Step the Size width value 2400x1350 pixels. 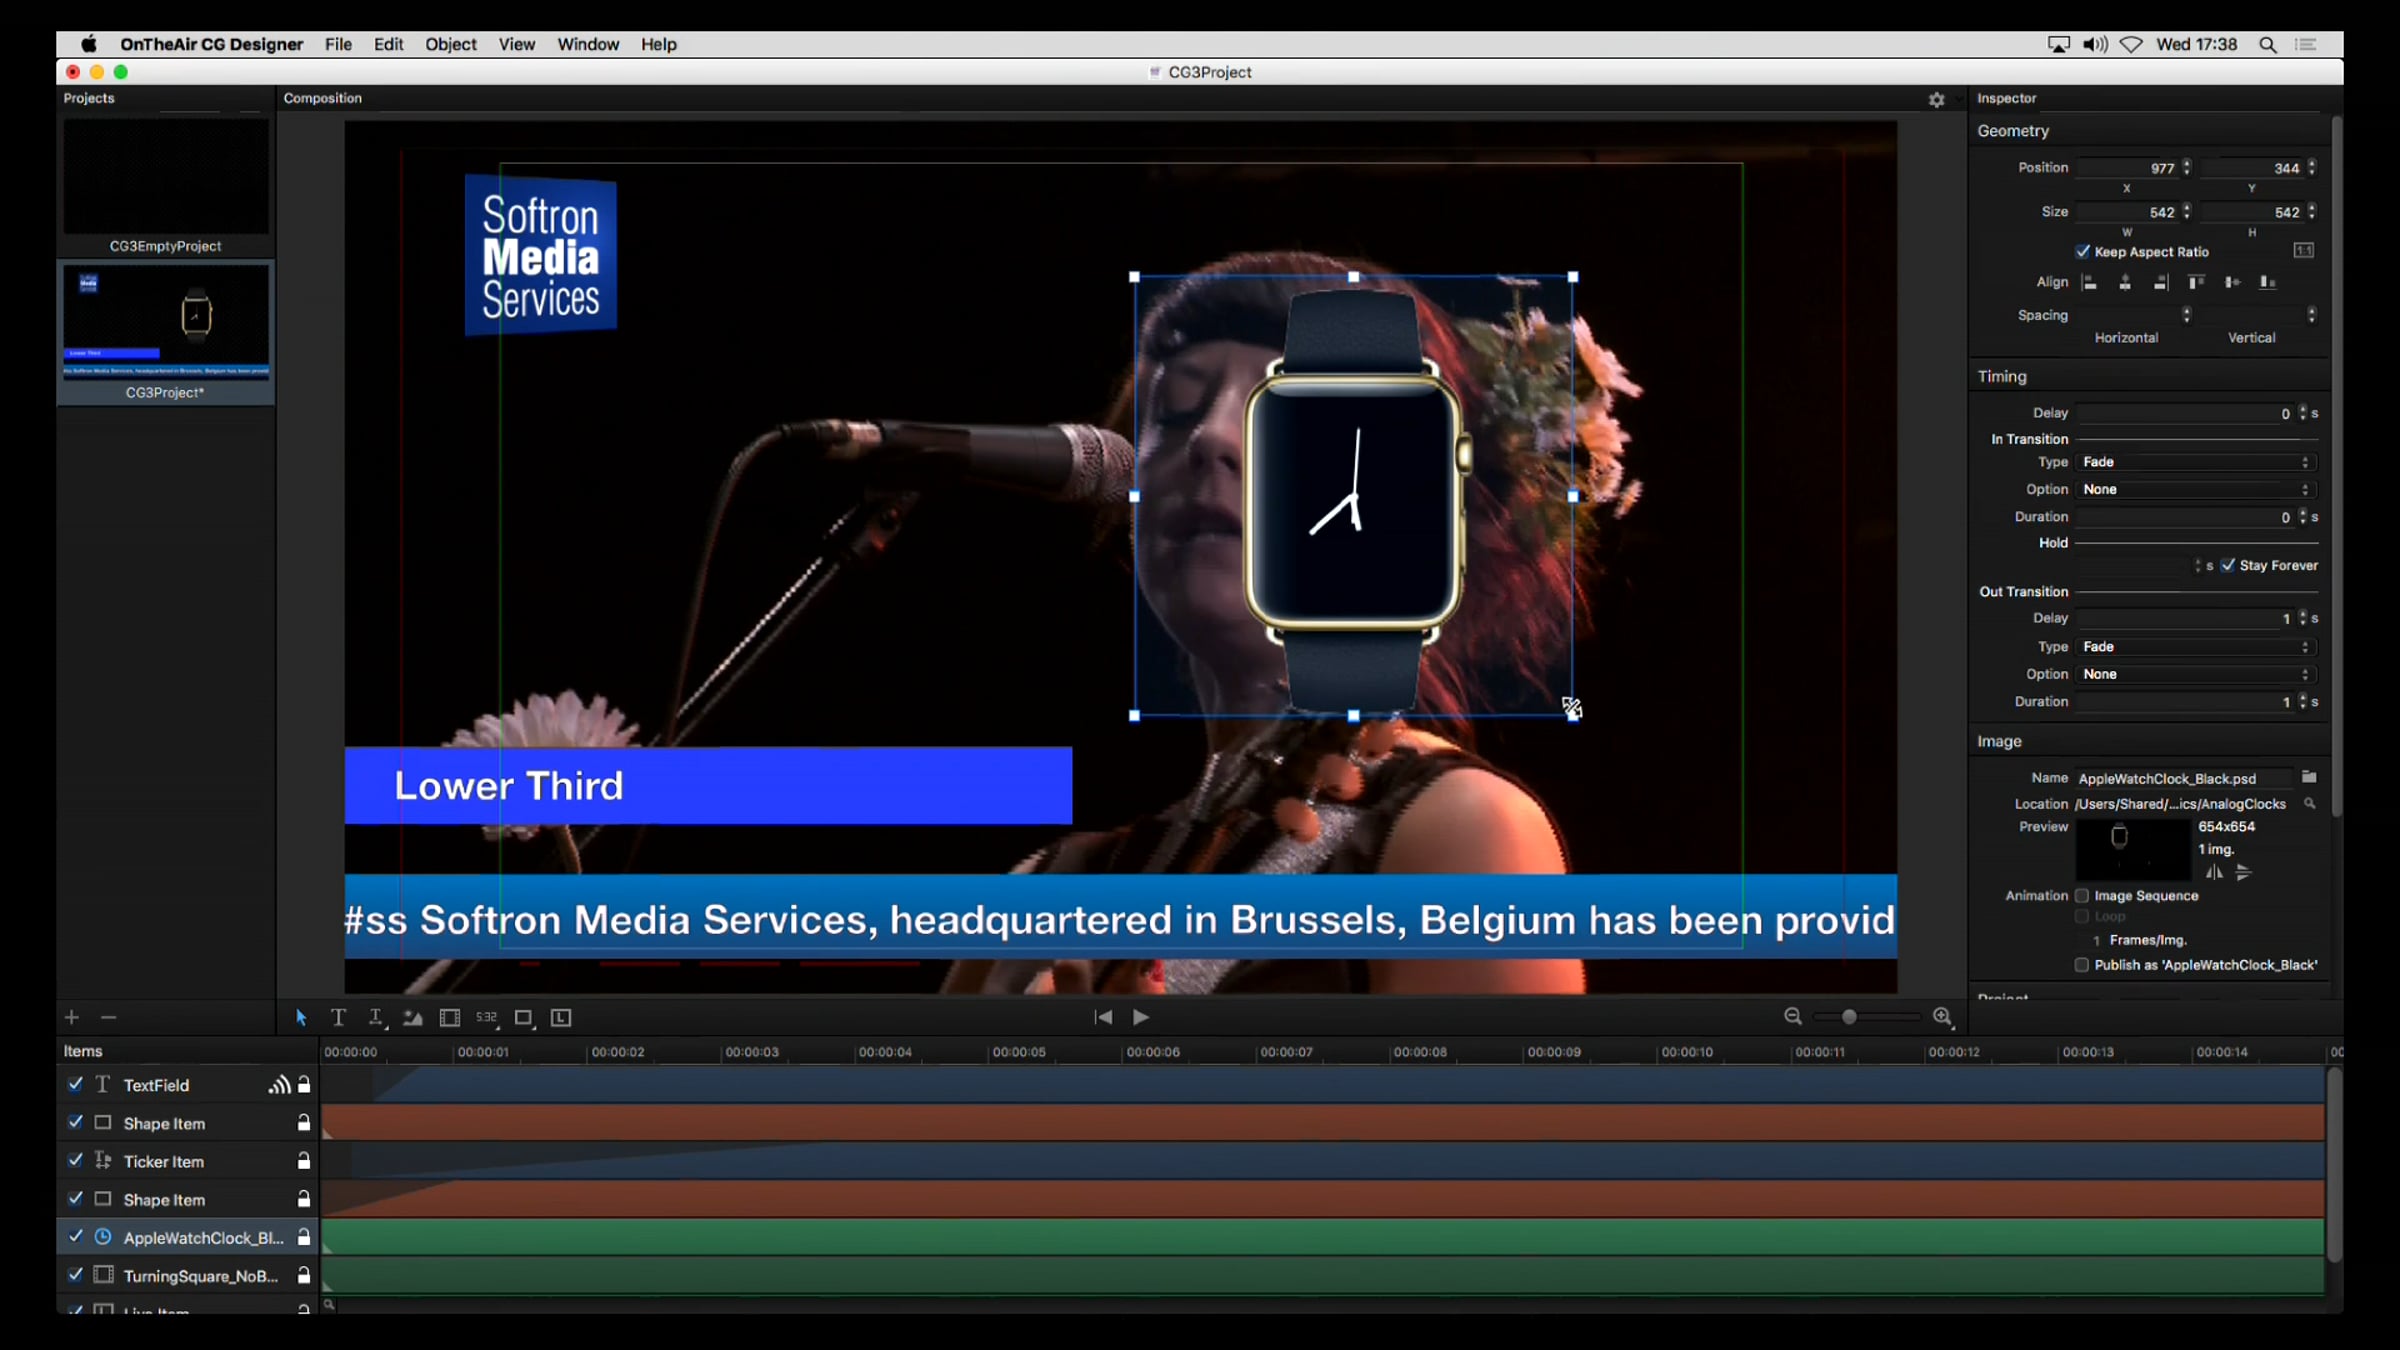click(2187, 212)
